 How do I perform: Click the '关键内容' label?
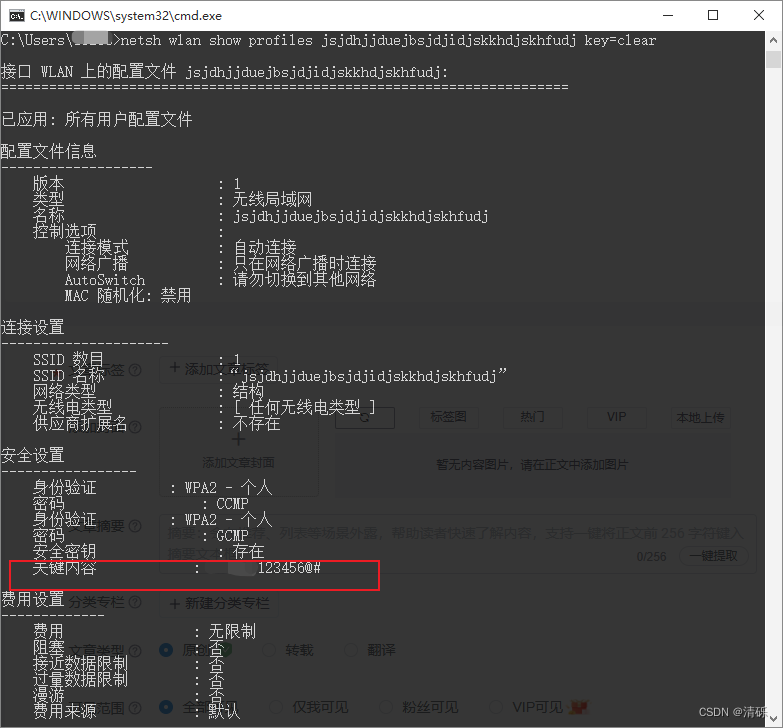(64, 568)
